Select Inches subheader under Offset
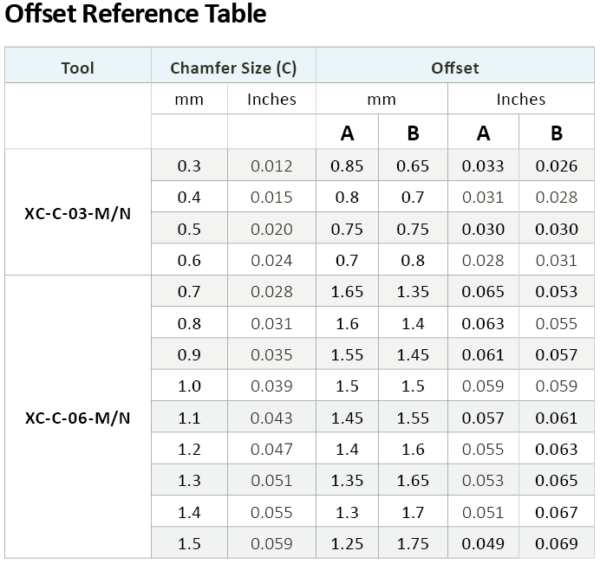The width and height of the screenshot is (600, 564). point(521,100)
